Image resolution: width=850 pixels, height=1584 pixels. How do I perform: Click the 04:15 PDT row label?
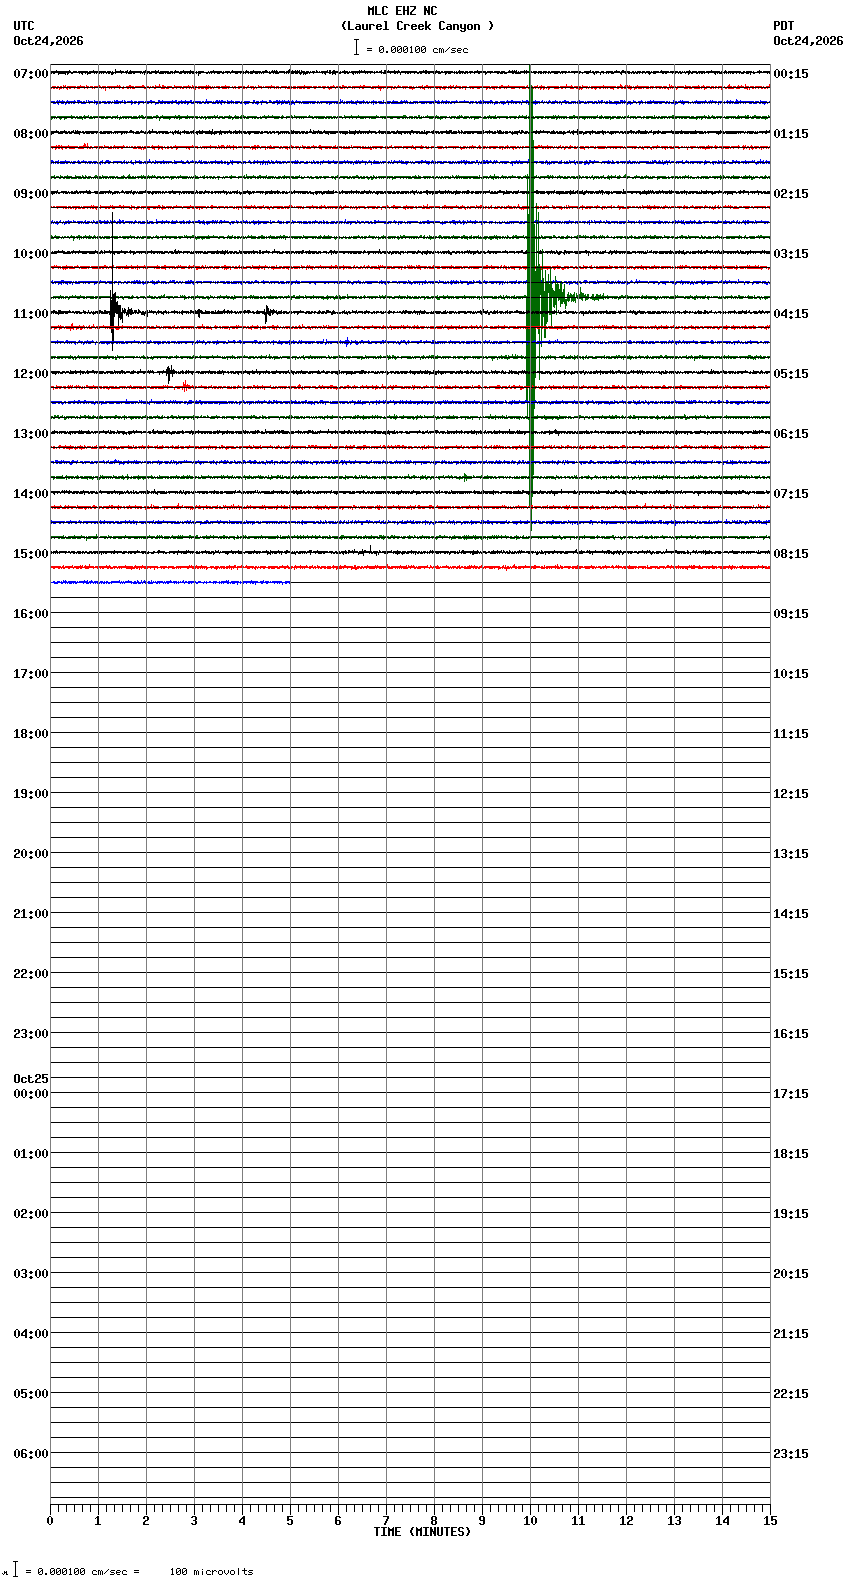click(x=791, y=314)
